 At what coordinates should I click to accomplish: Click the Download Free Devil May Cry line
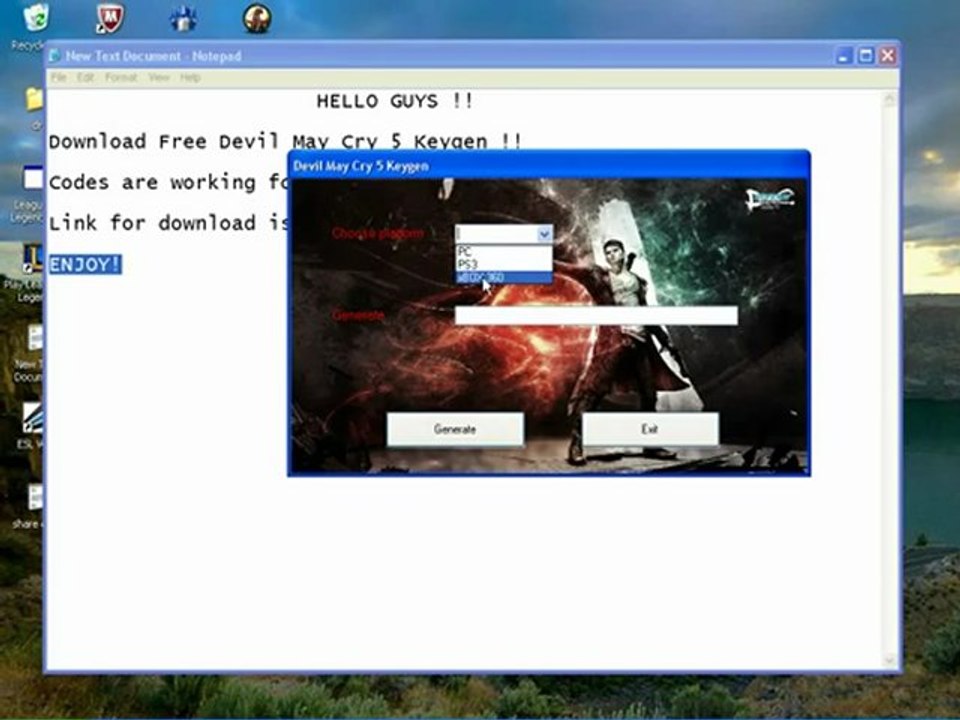285,141
